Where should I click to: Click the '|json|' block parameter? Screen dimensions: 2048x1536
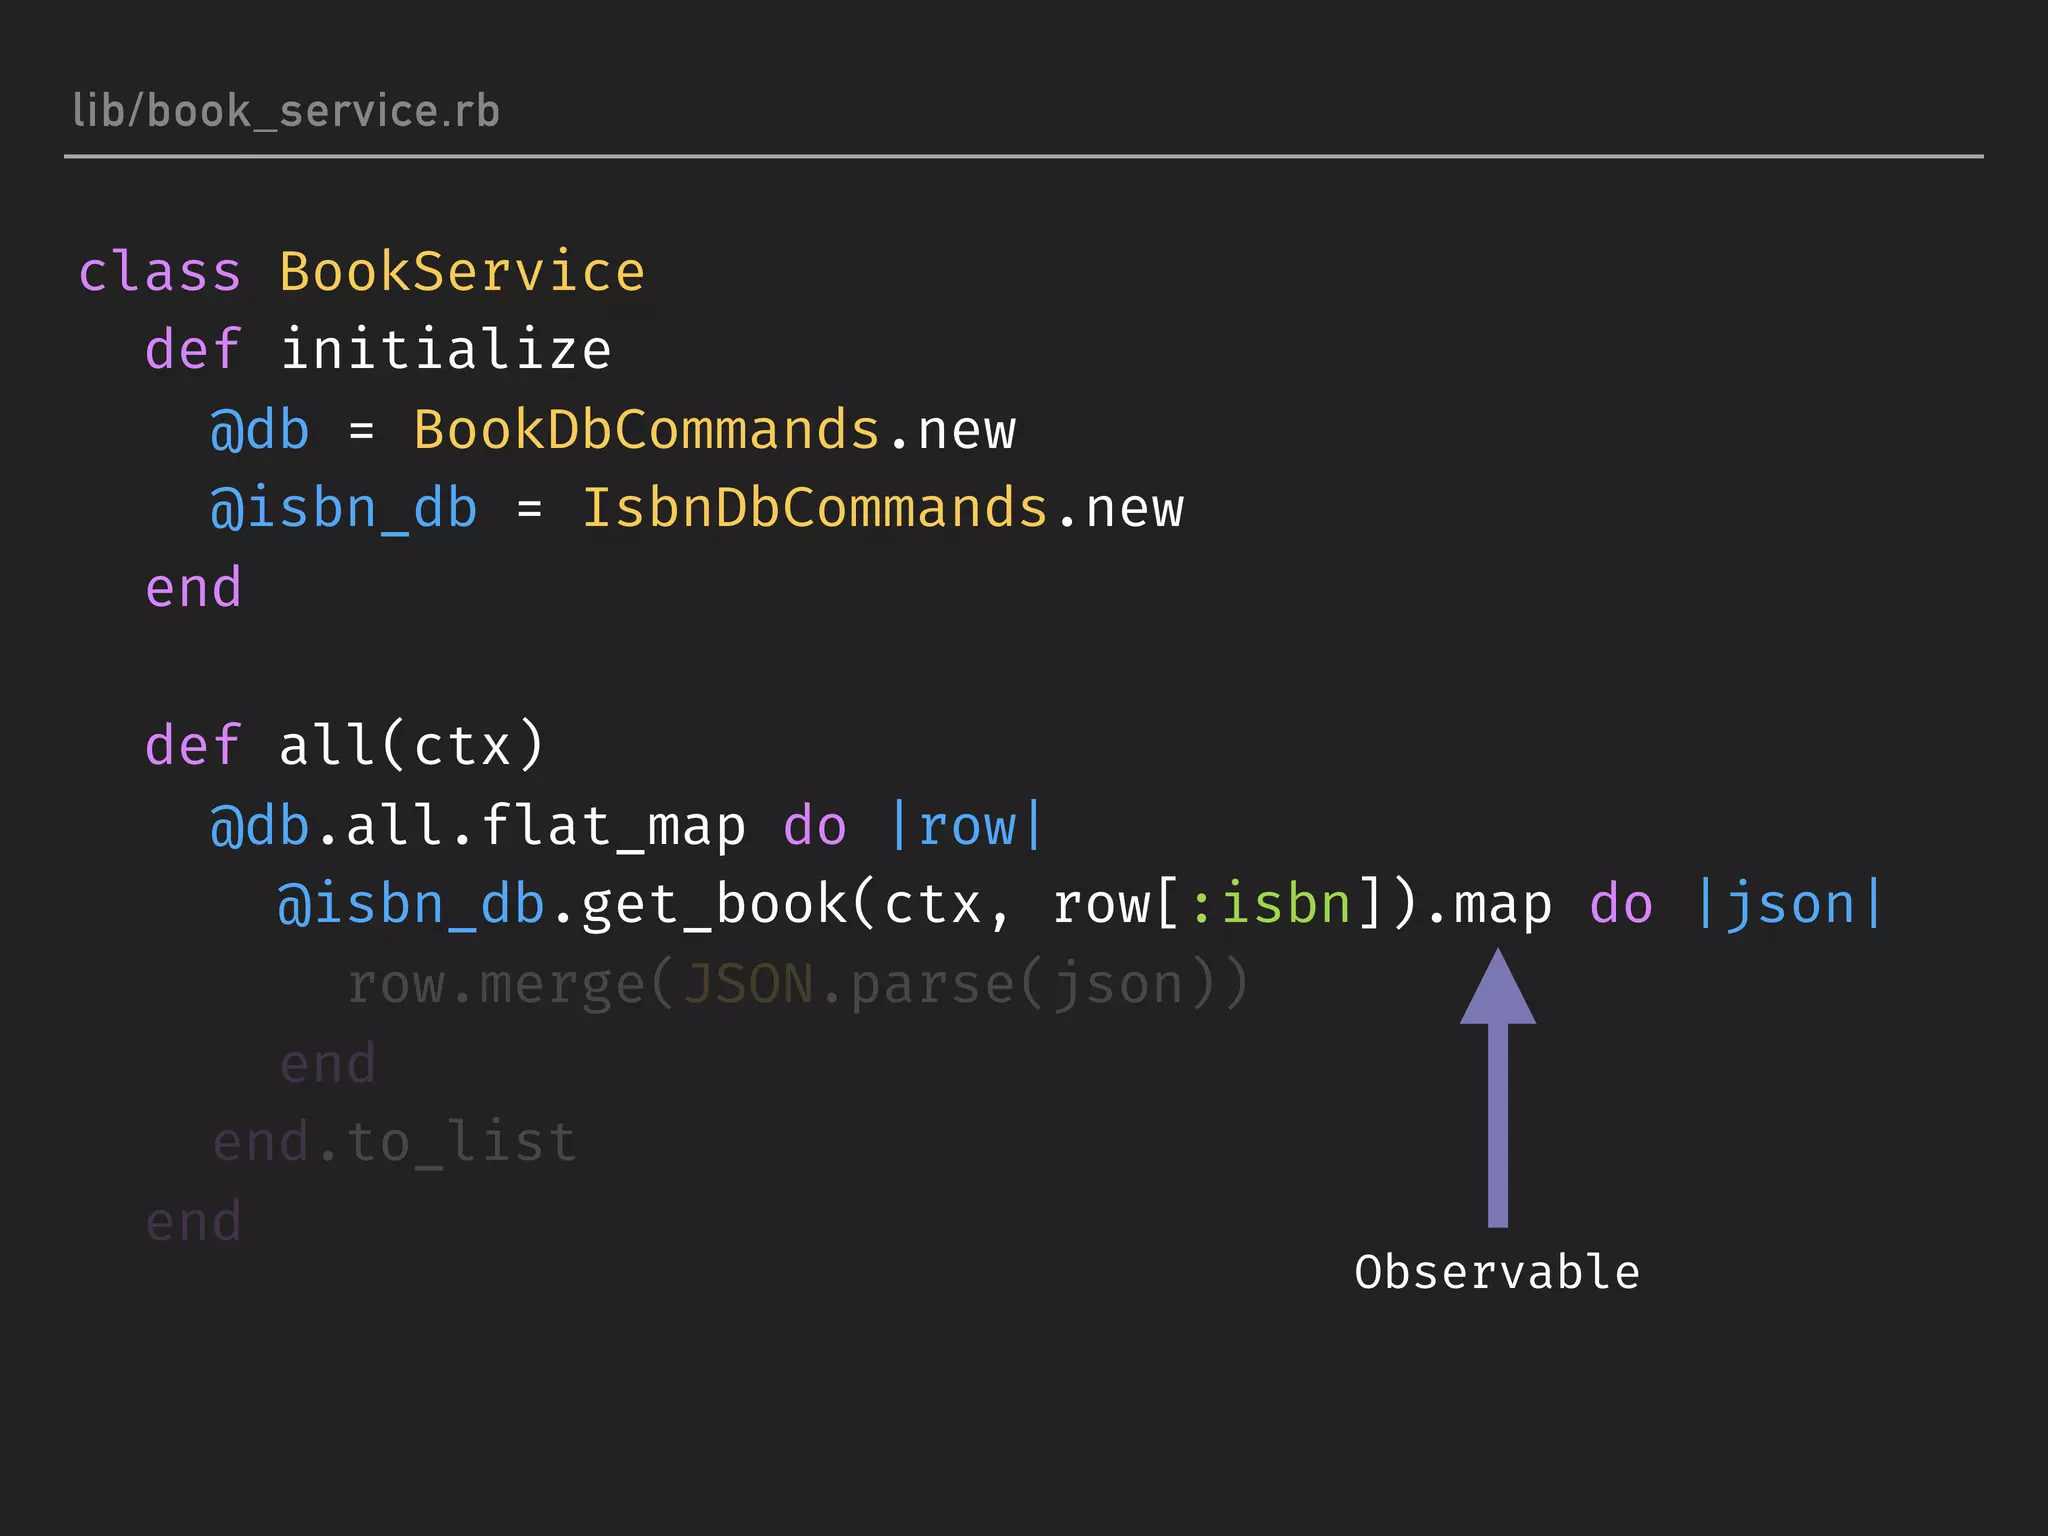pyautogui.click(x=1788, y=906)
